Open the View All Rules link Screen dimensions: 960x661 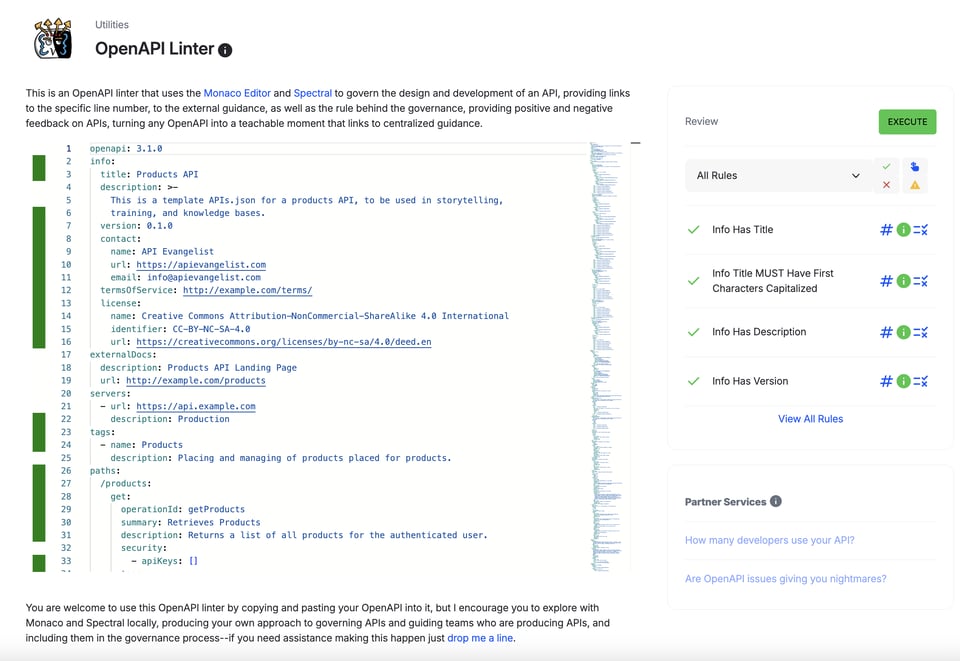(810, 419)
